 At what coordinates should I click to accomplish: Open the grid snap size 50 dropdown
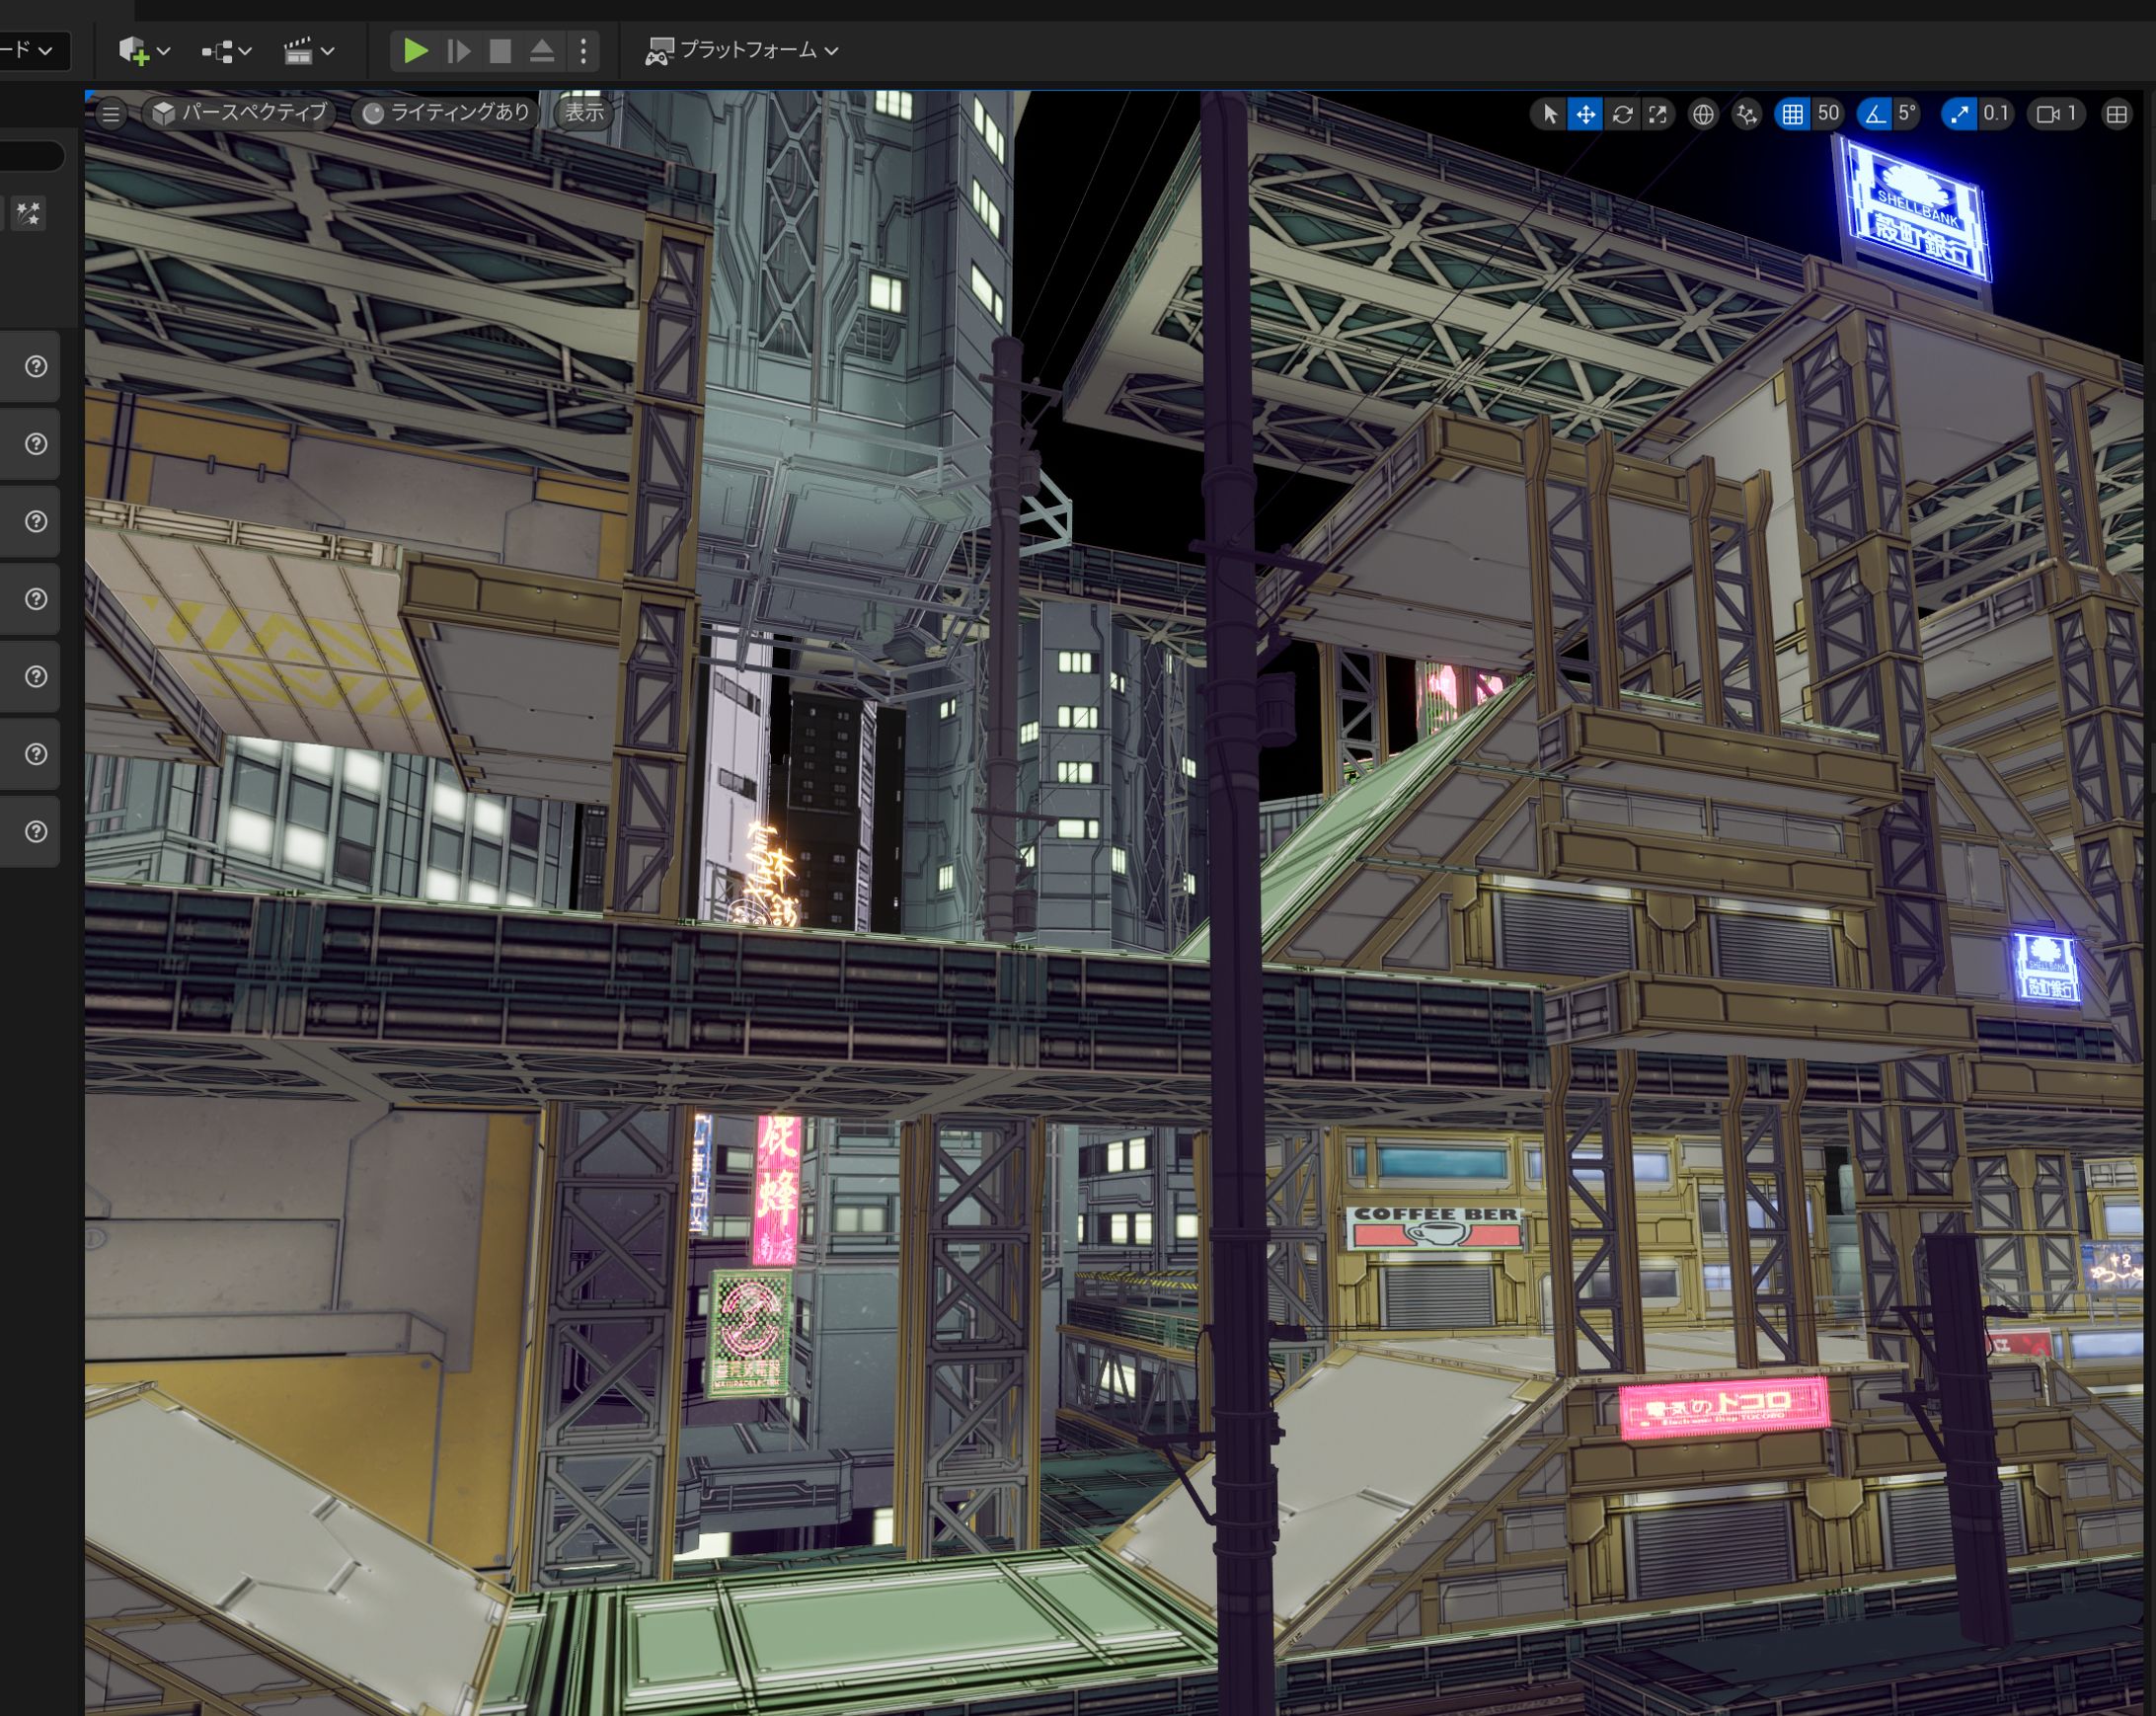(1829, 114)
